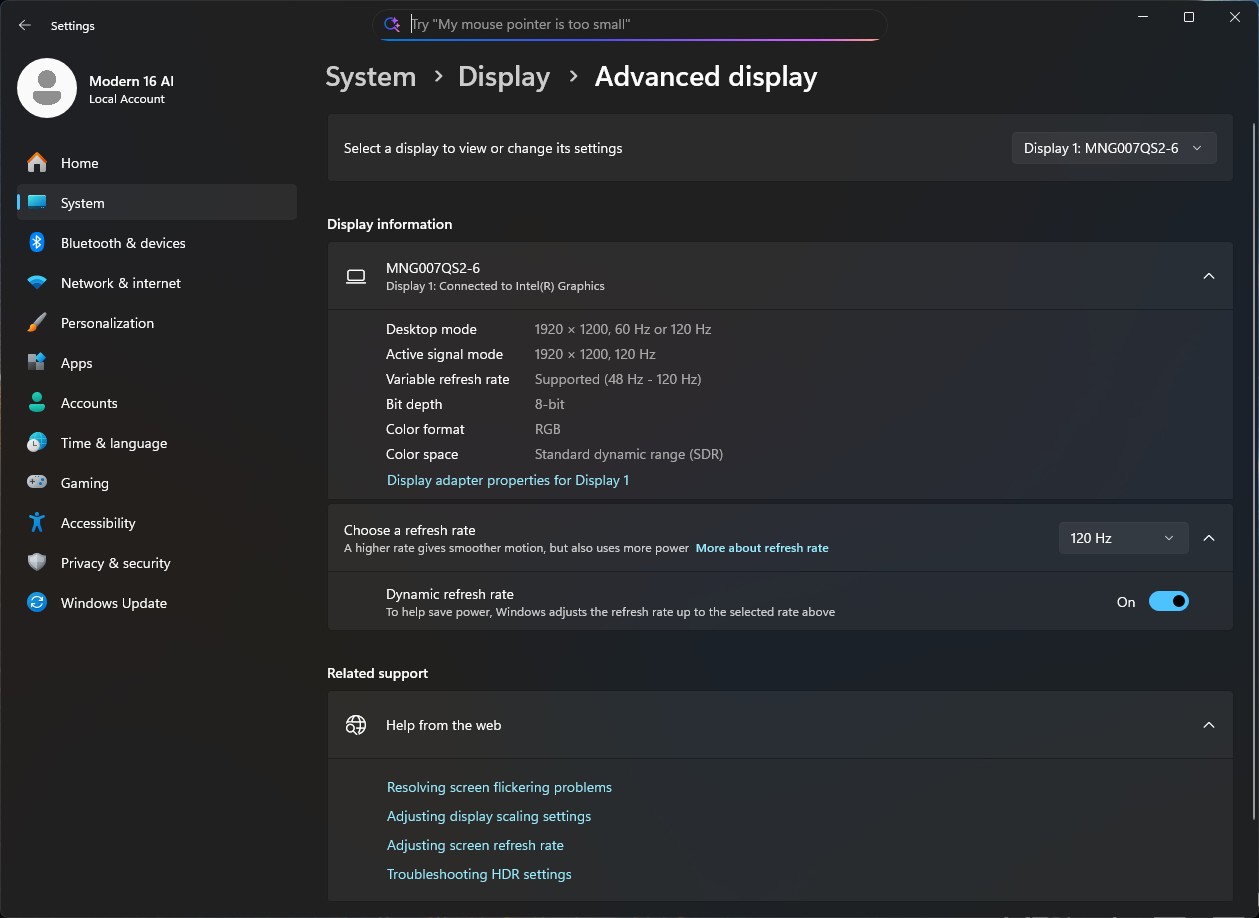1259x918 pixels.
Task: Open Resolving screen flickering problems link
Action: click(499, 787)
